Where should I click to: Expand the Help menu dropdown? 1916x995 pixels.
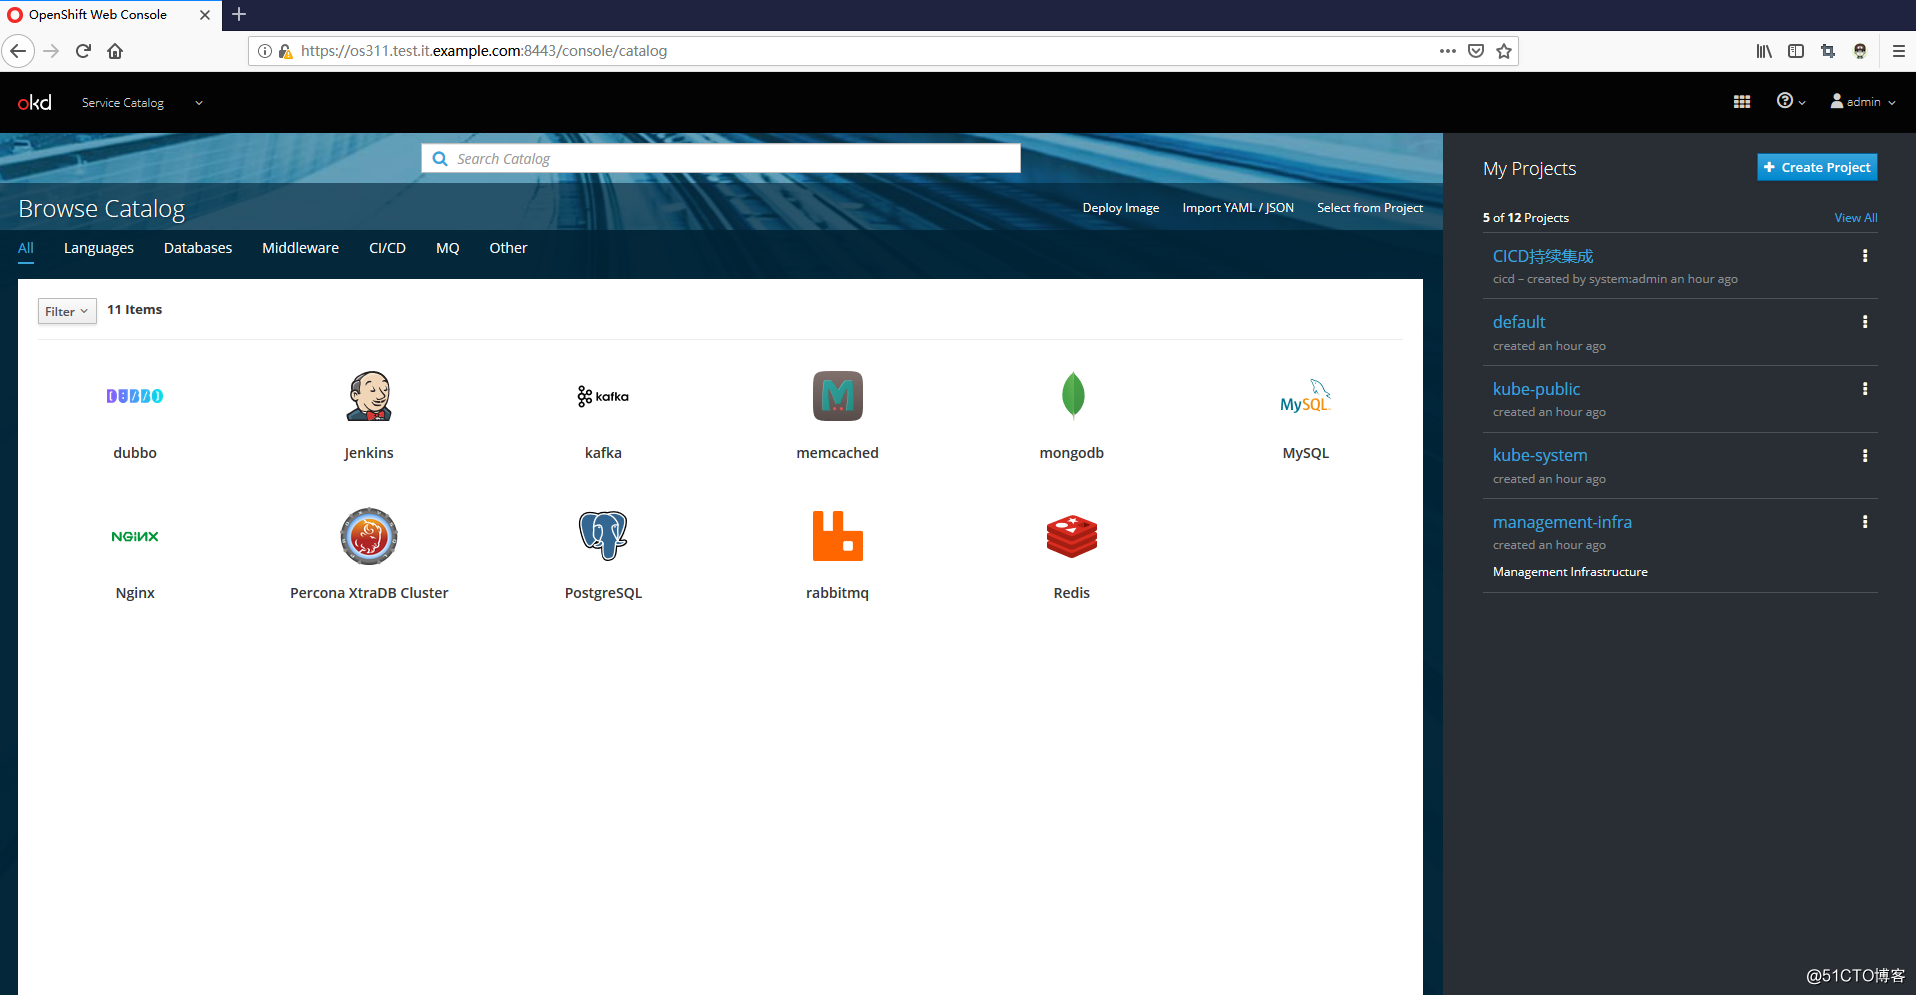(1791, 101)
